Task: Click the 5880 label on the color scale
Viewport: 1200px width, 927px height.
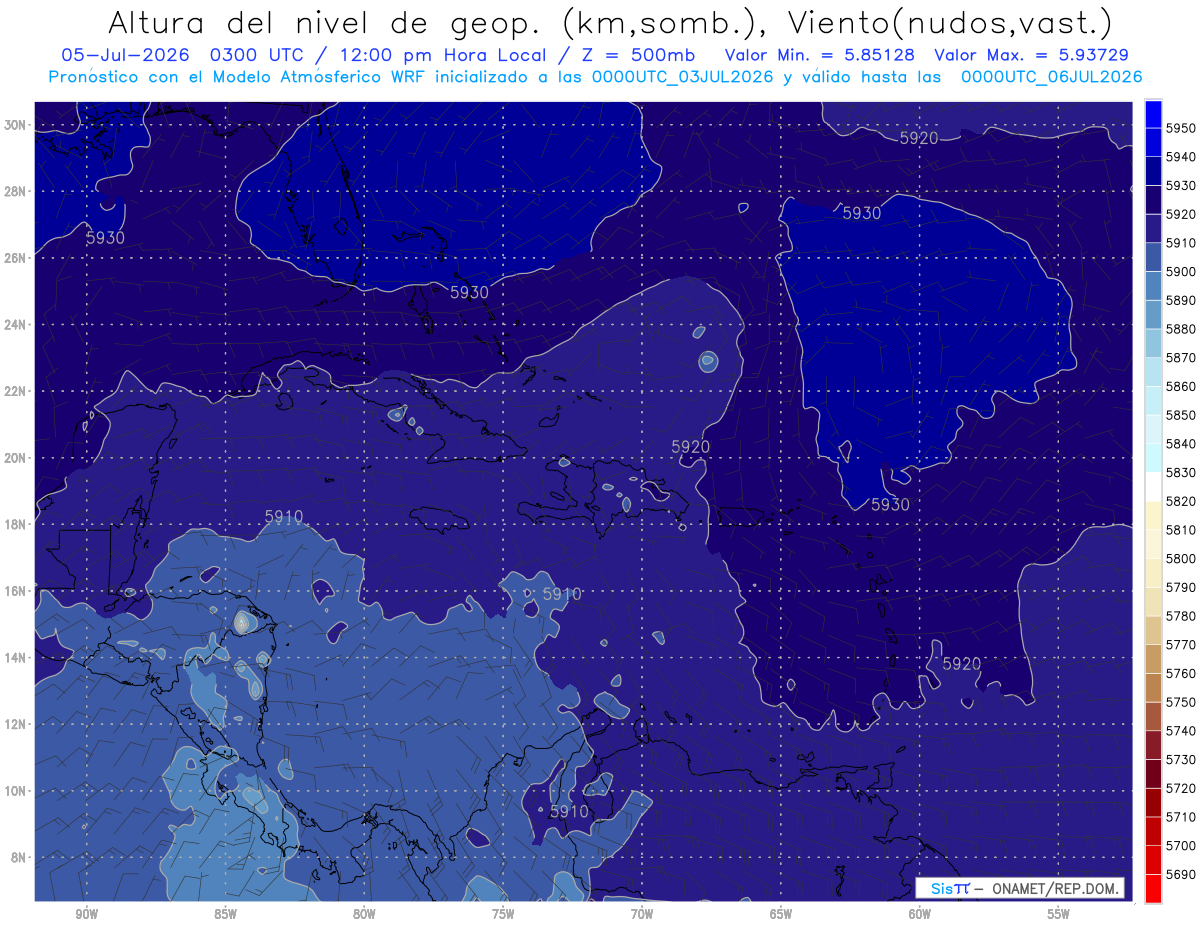Action: click(x=1181, y=329)
